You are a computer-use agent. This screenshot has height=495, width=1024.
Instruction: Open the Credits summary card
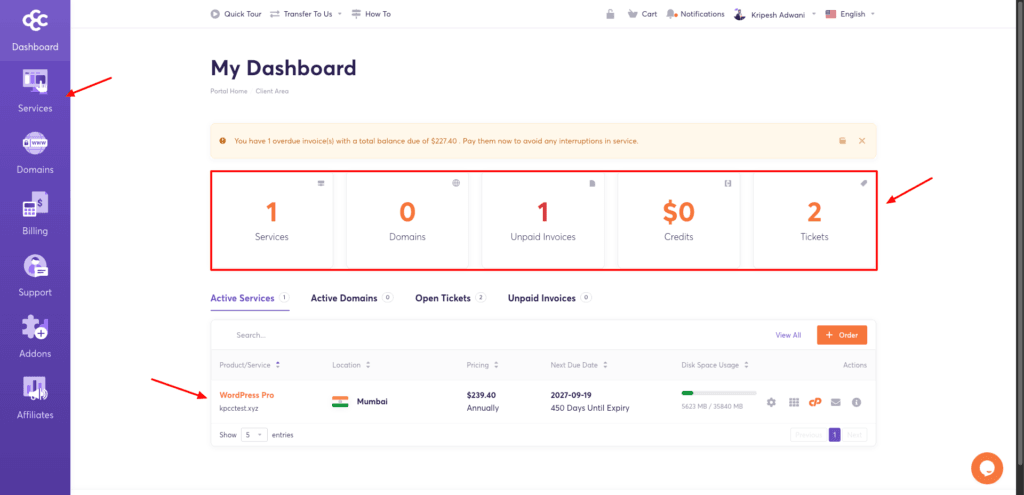[x=679, y=220]
